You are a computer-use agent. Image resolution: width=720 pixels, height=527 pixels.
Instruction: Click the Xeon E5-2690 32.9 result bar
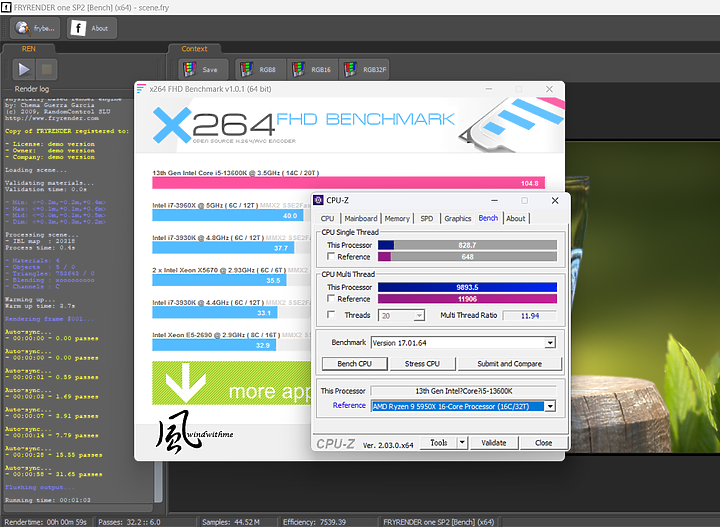pyautogui.click(x=214, y=345)
